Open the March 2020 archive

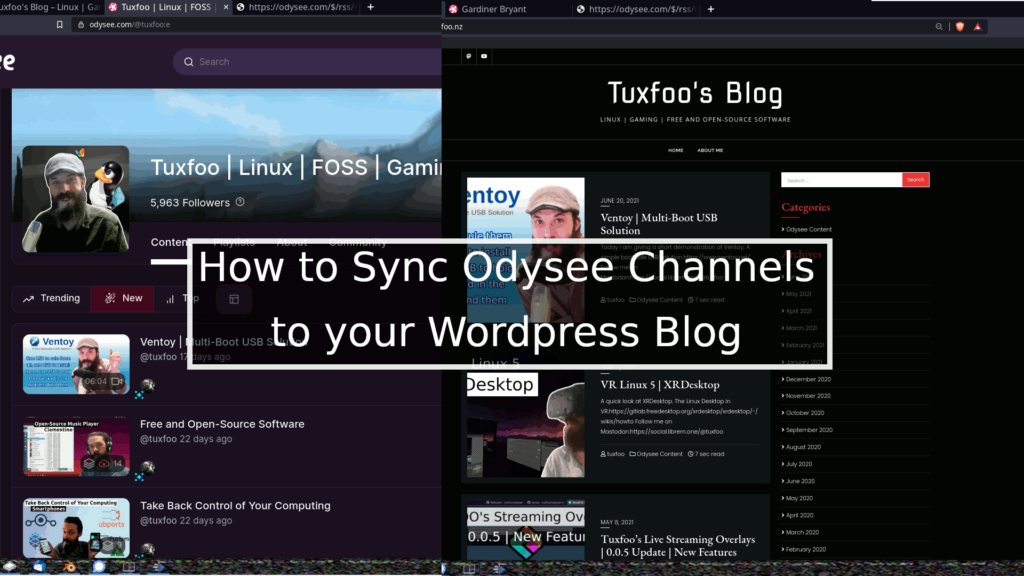click(802, 532)
